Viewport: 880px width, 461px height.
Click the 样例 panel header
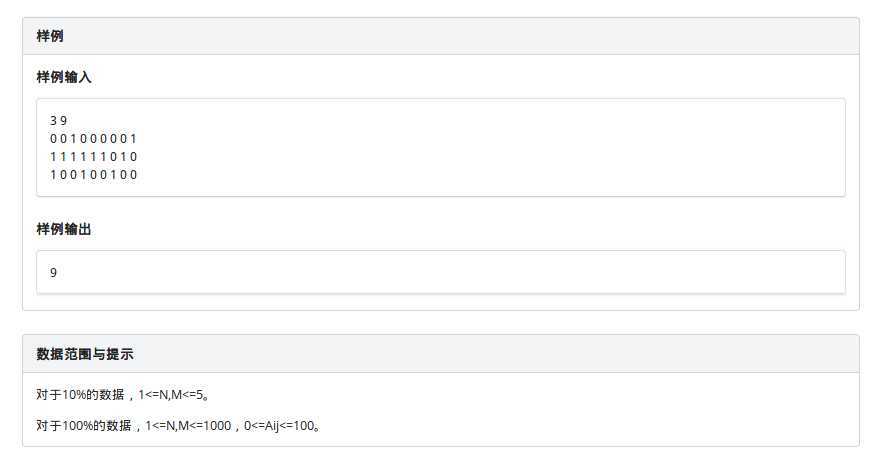coord(441,36)
